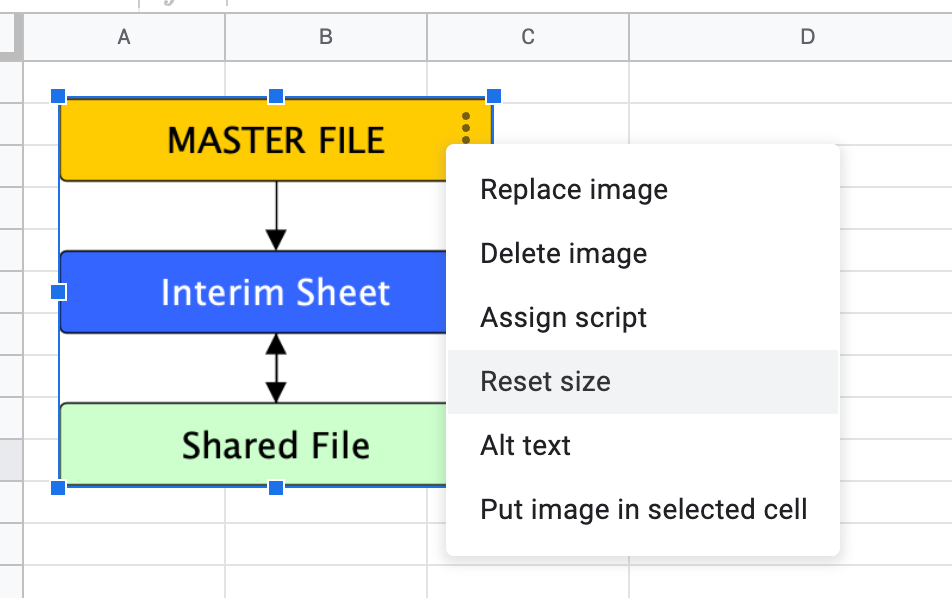The width and height of the screenshot is (952, 598).
Task: Click the top-right image resize handle
Action: point(493,96)
